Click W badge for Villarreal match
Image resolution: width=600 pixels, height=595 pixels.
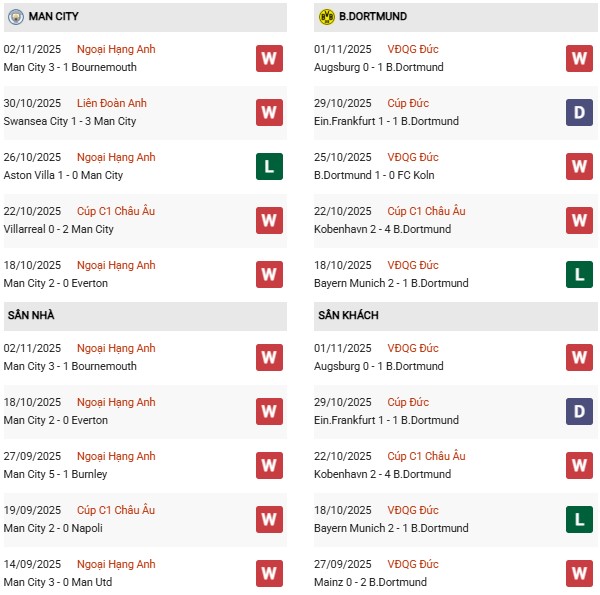pos(269,220)
